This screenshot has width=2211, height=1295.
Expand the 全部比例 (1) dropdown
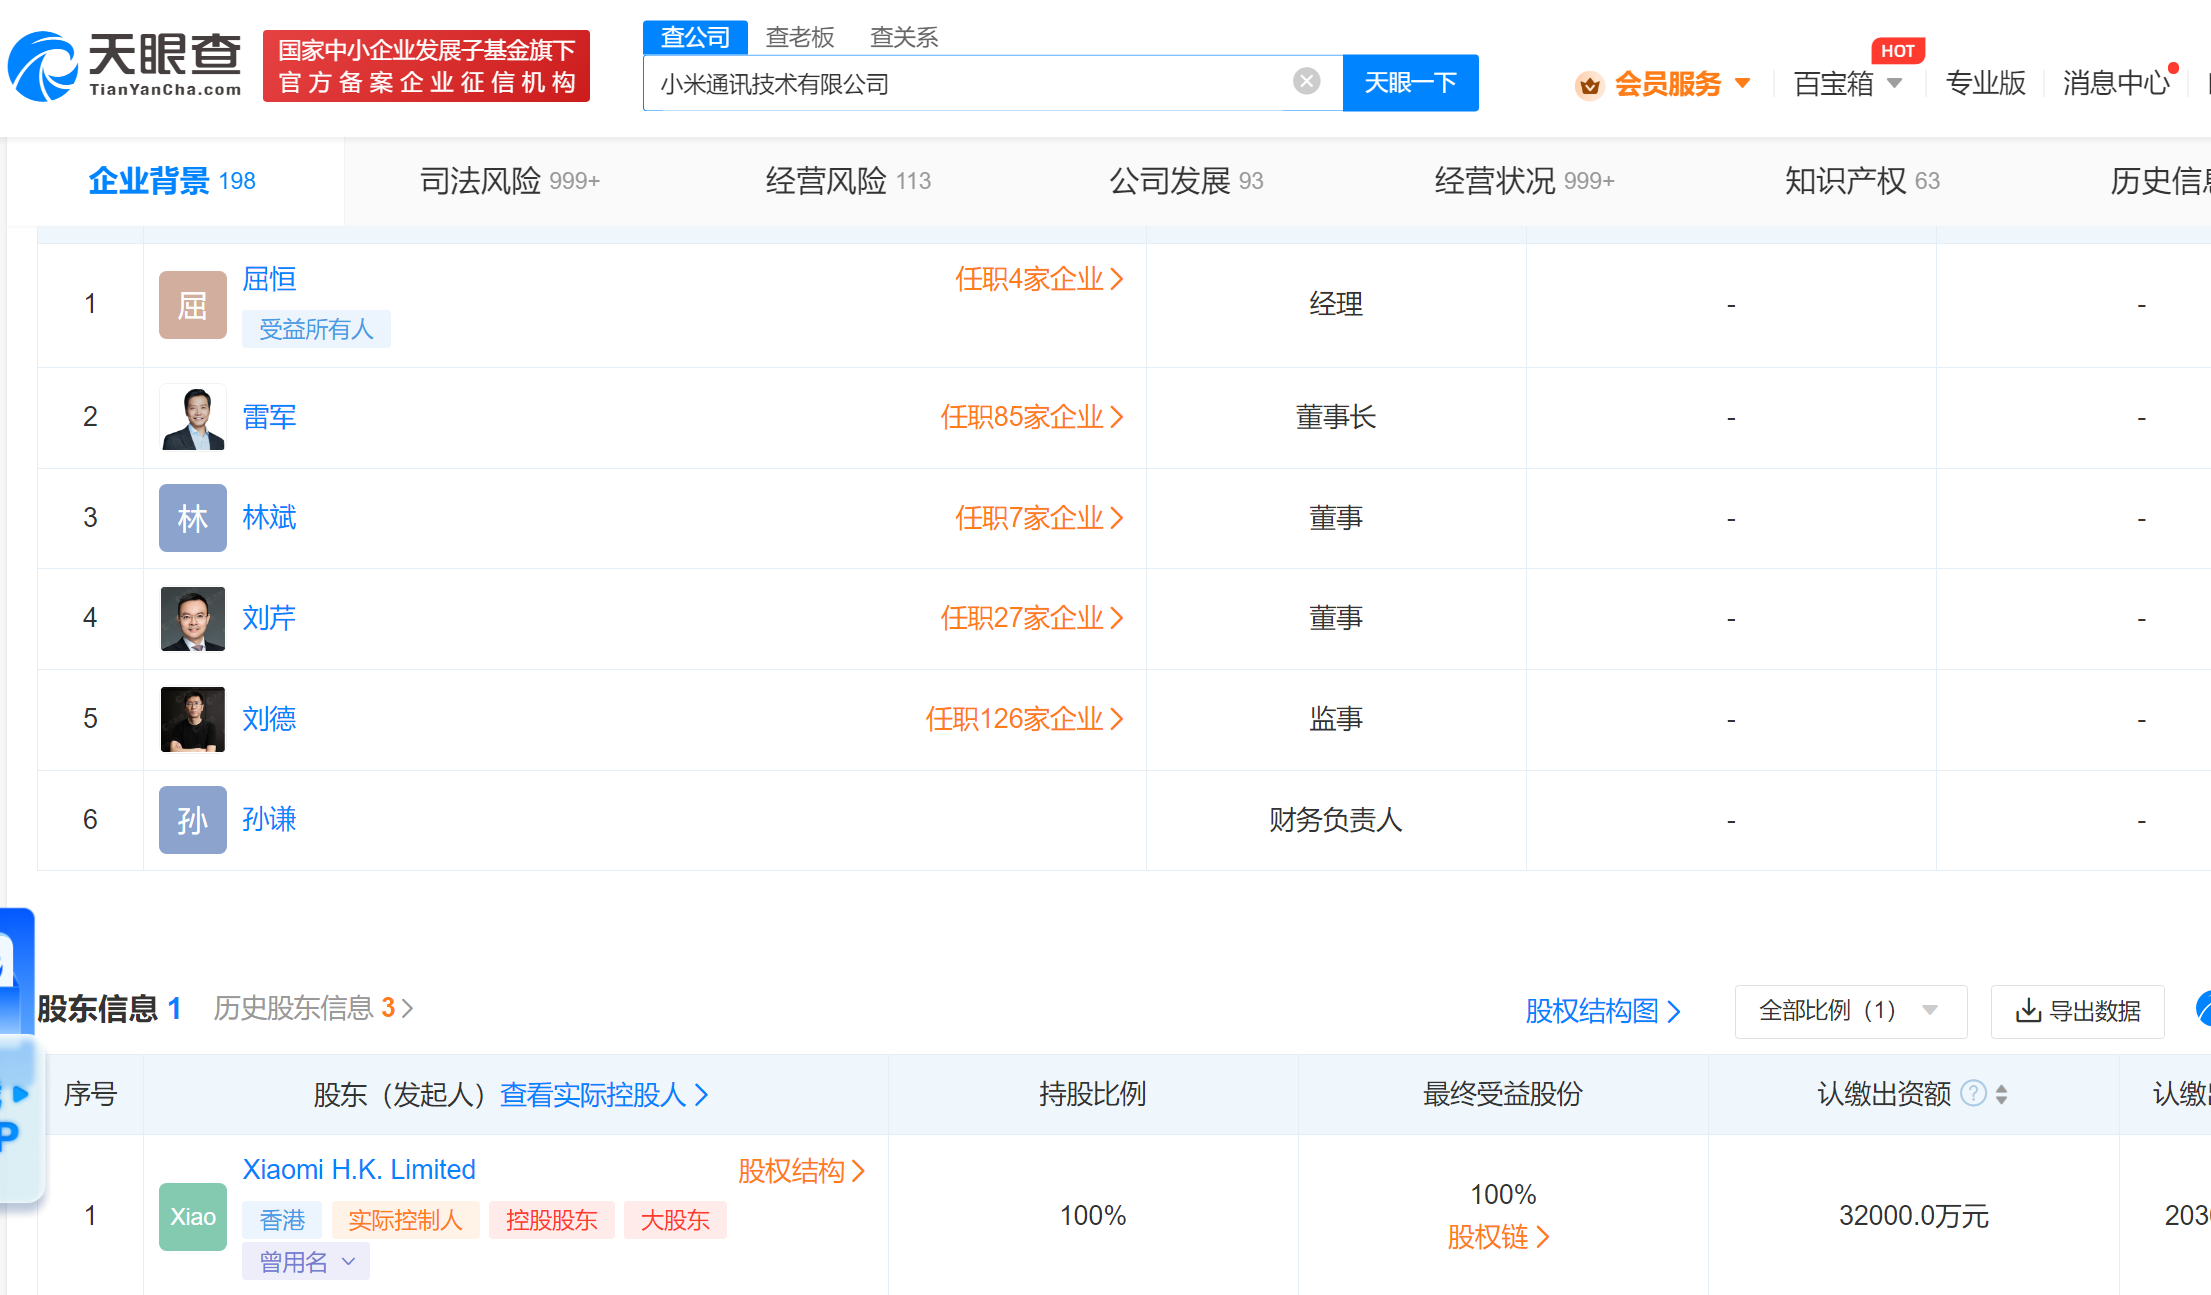1851,1011
